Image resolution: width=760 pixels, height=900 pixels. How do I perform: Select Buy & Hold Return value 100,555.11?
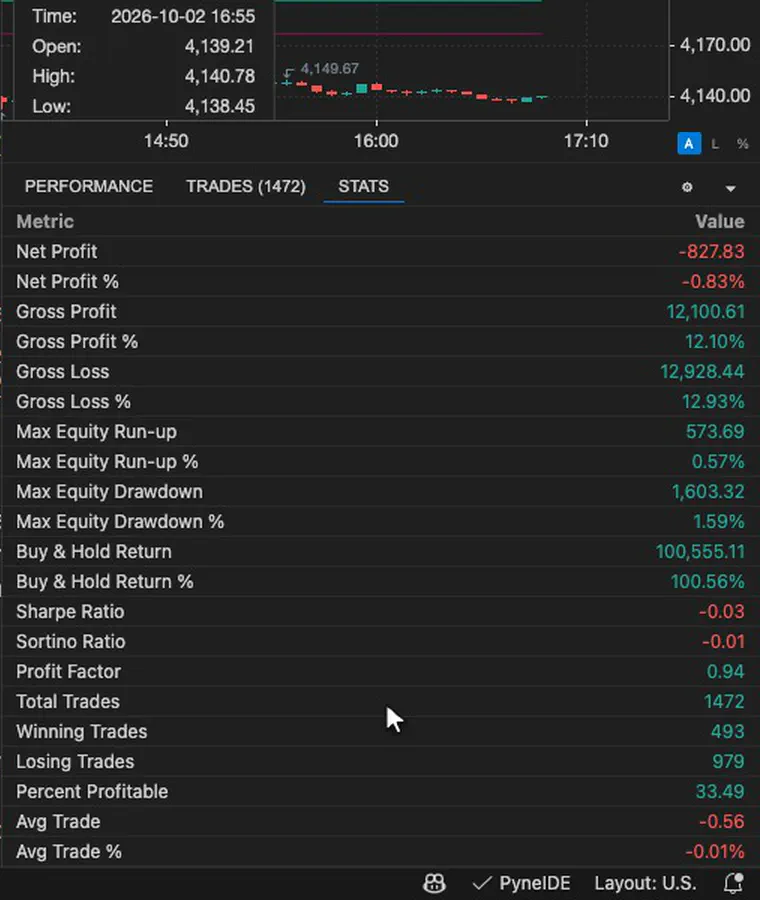coord(700,552)
